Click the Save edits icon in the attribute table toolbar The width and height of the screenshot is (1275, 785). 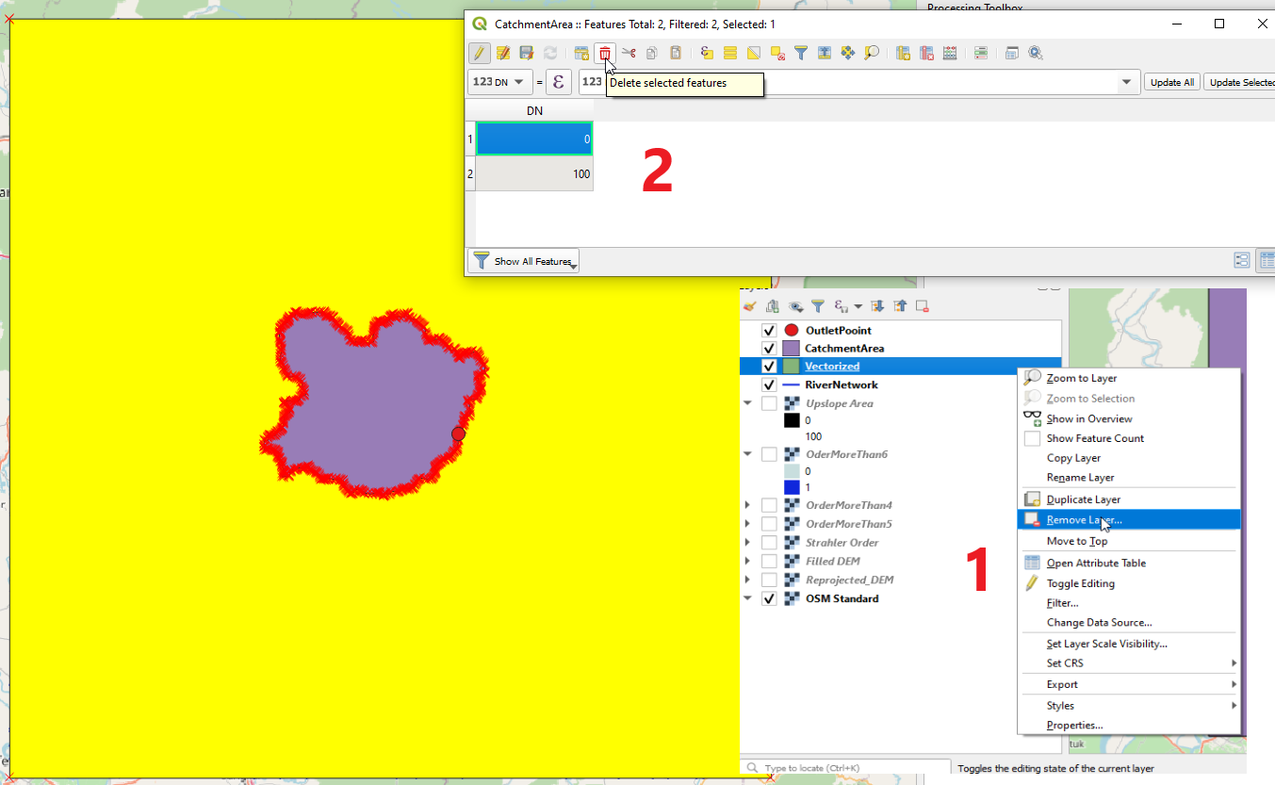coord(526,53)
